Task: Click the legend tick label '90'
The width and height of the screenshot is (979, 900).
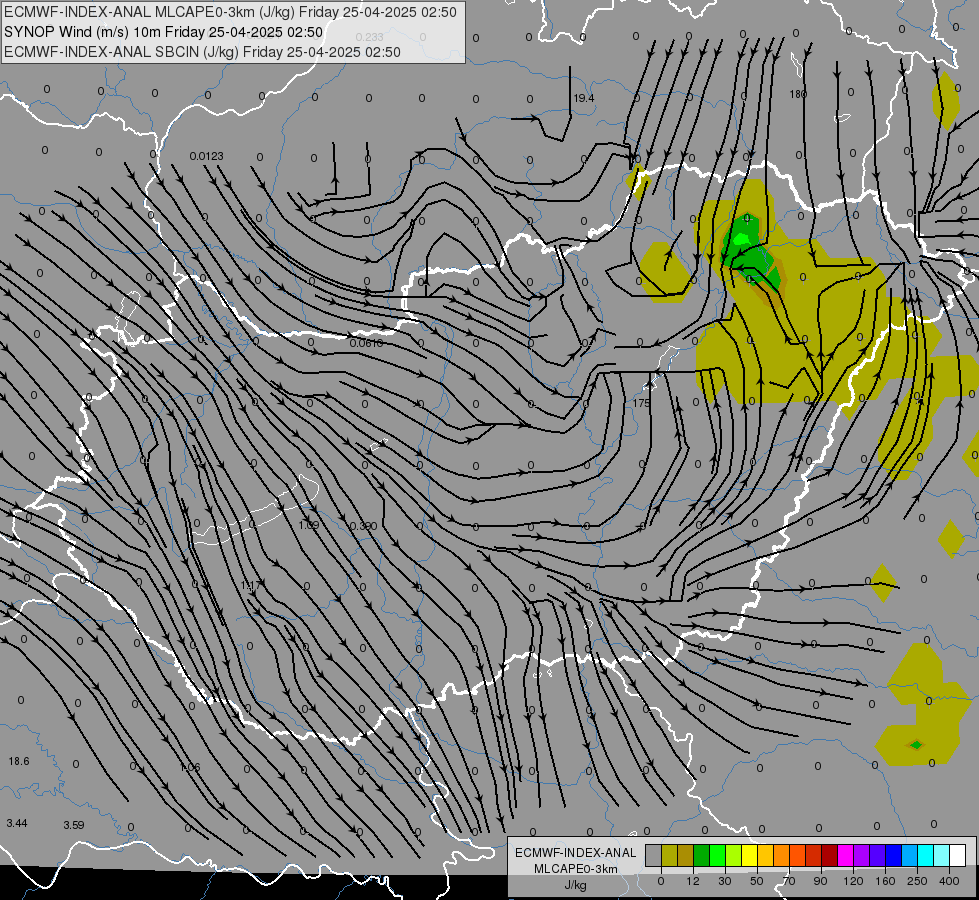Action: 820,881
